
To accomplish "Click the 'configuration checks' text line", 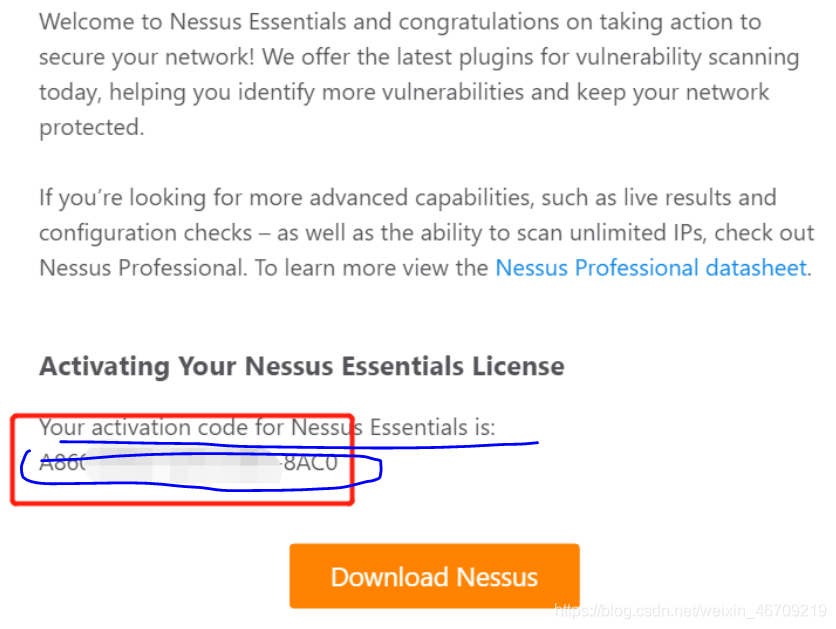I will (x=146, y=233).
